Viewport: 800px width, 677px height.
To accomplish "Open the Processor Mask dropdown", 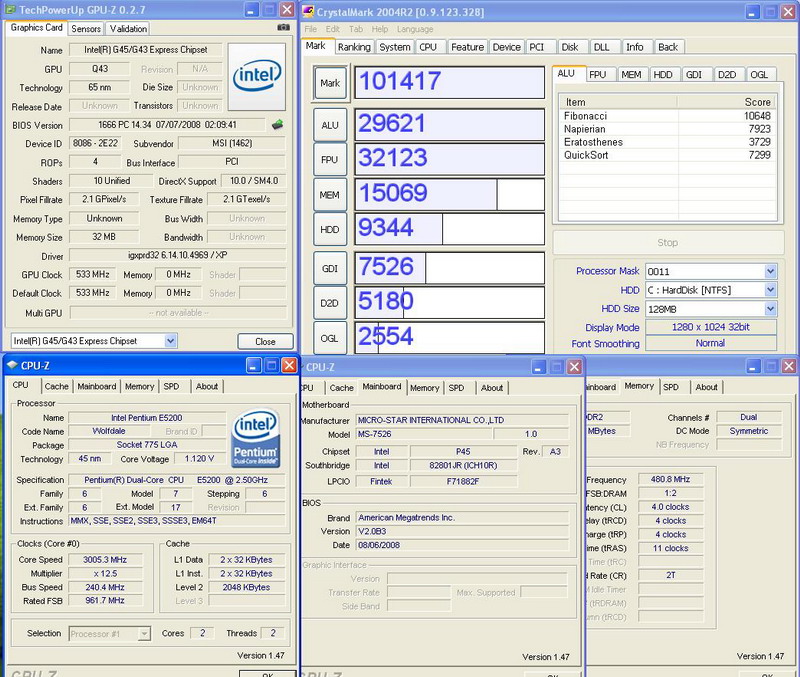I will [x=770, y=271].
